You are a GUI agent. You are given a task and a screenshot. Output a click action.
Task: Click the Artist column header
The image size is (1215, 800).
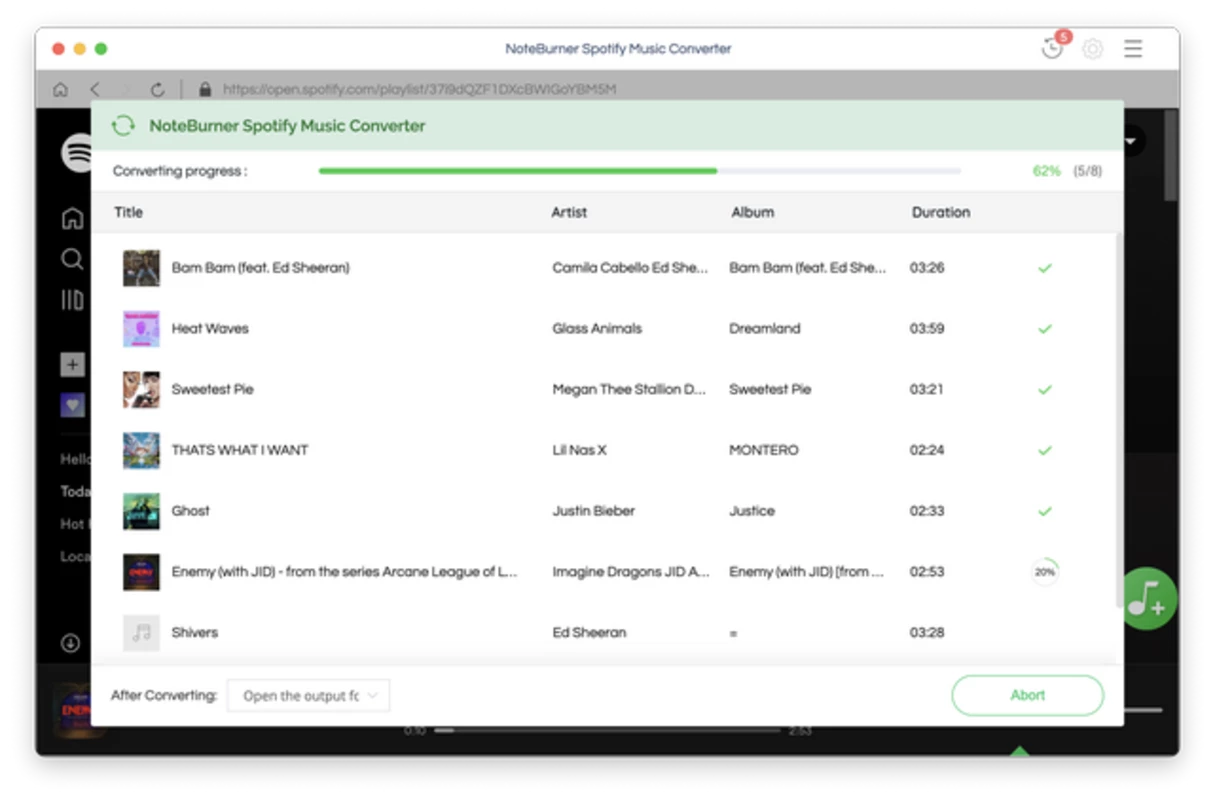(x=569, y=212)
